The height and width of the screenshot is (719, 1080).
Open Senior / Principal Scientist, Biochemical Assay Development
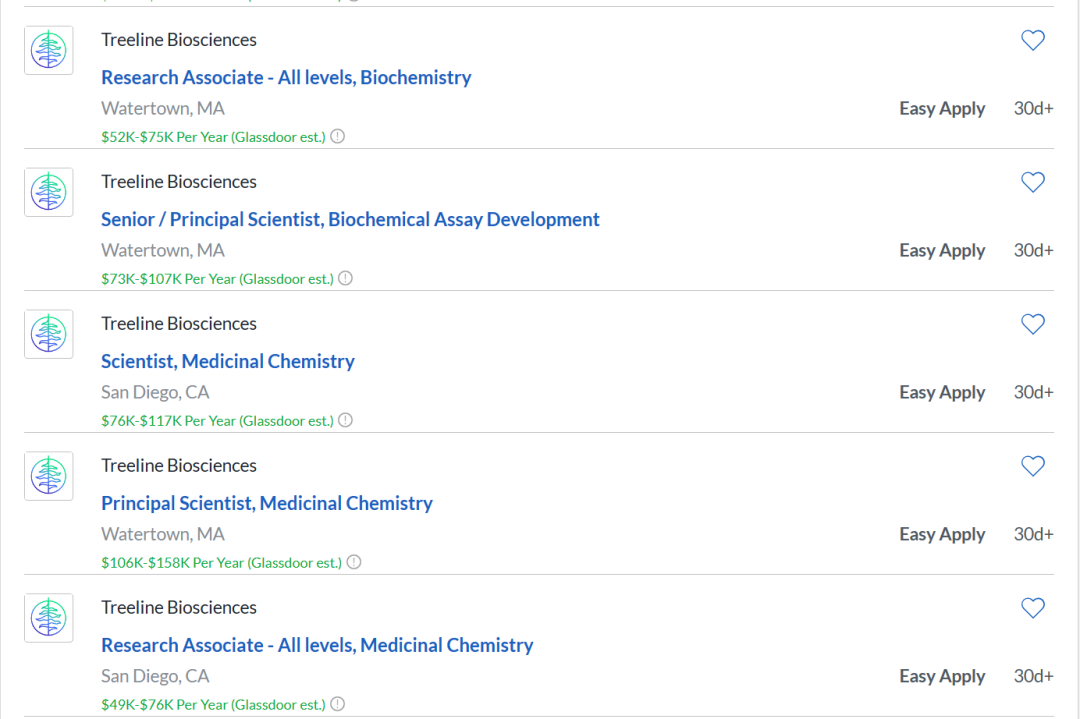(x=350, y=220)
